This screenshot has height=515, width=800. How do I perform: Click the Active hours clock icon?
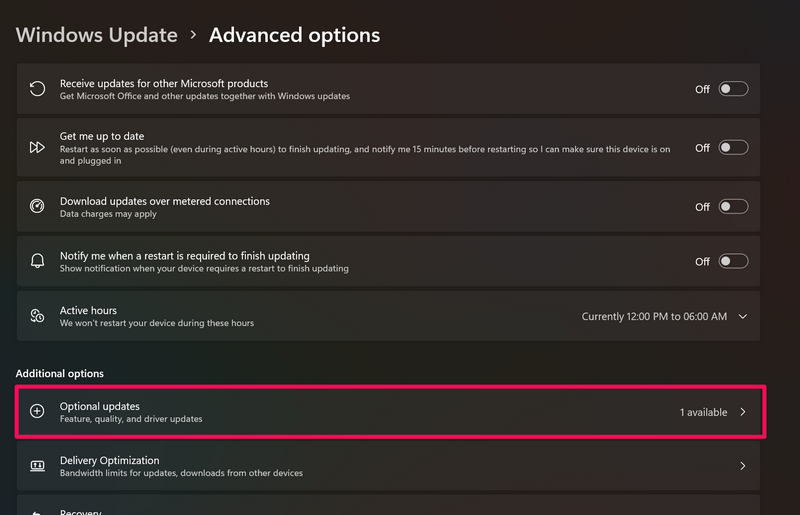[37, 316]
